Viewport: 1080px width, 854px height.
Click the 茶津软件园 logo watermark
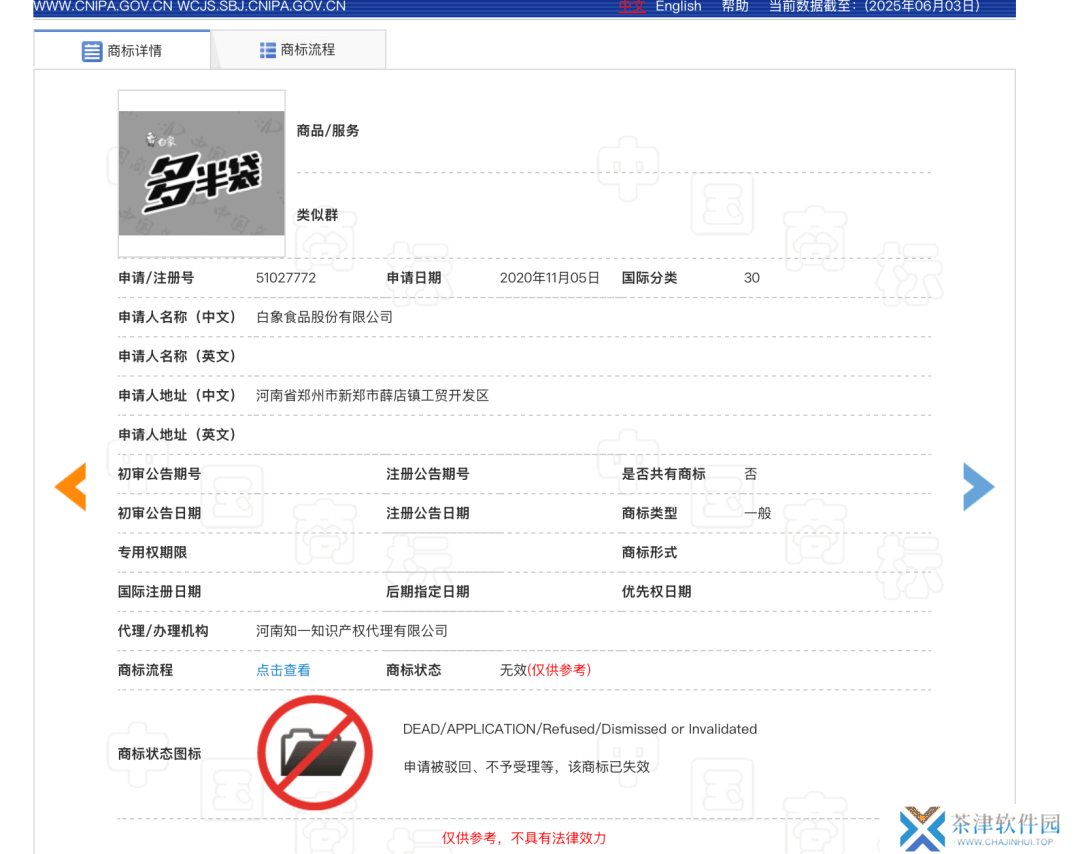point(980,829)
